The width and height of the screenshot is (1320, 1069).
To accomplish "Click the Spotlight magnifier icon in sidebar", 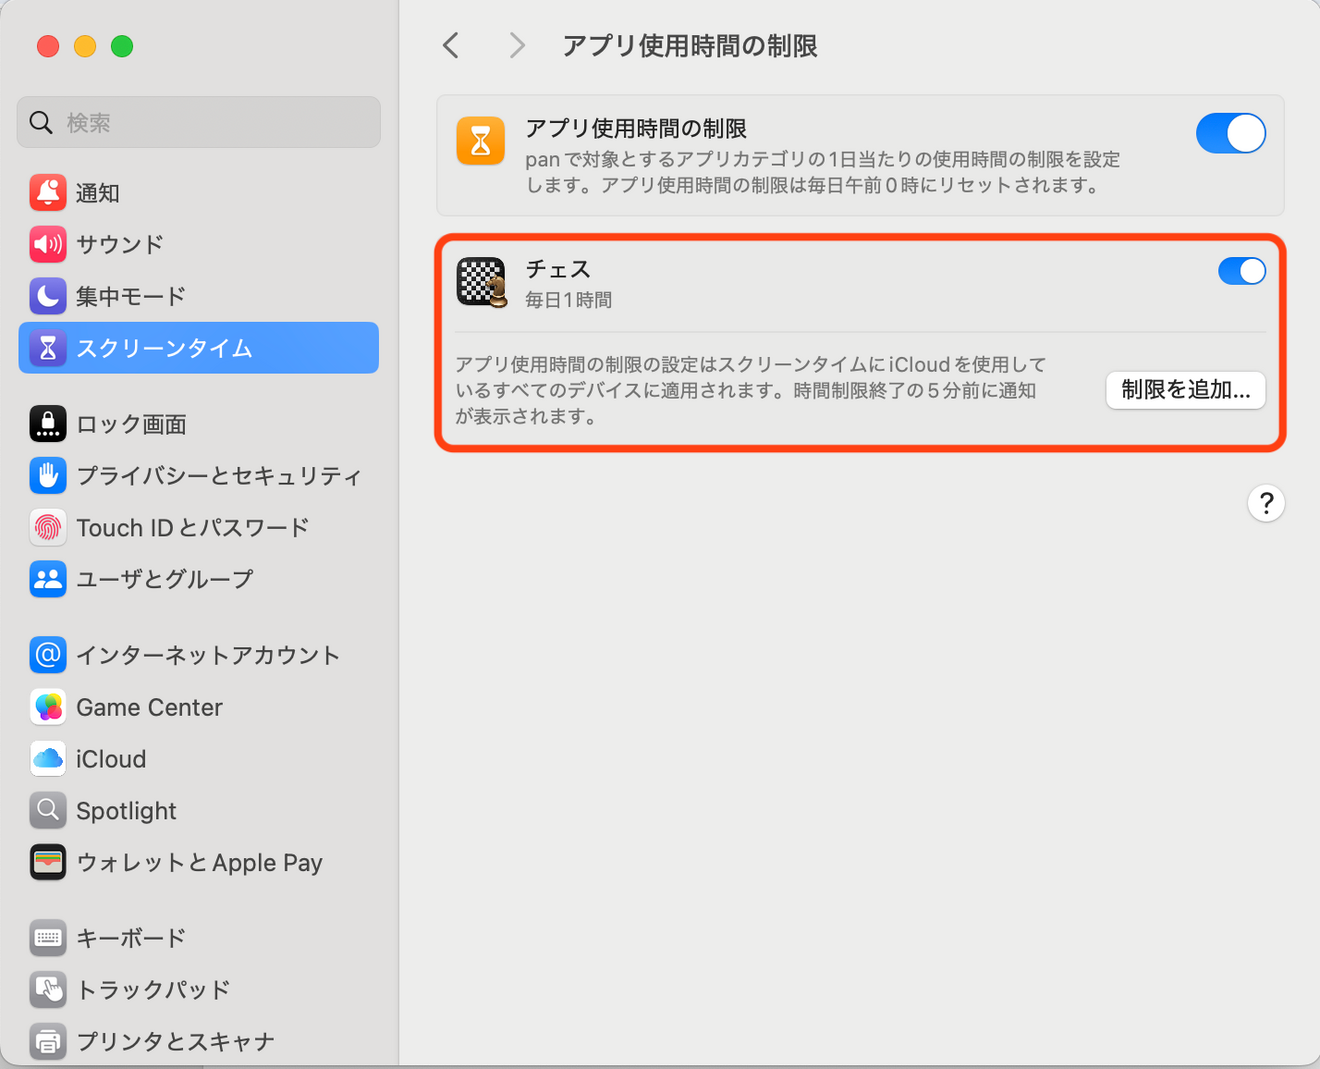I will [x=48, y=810].
